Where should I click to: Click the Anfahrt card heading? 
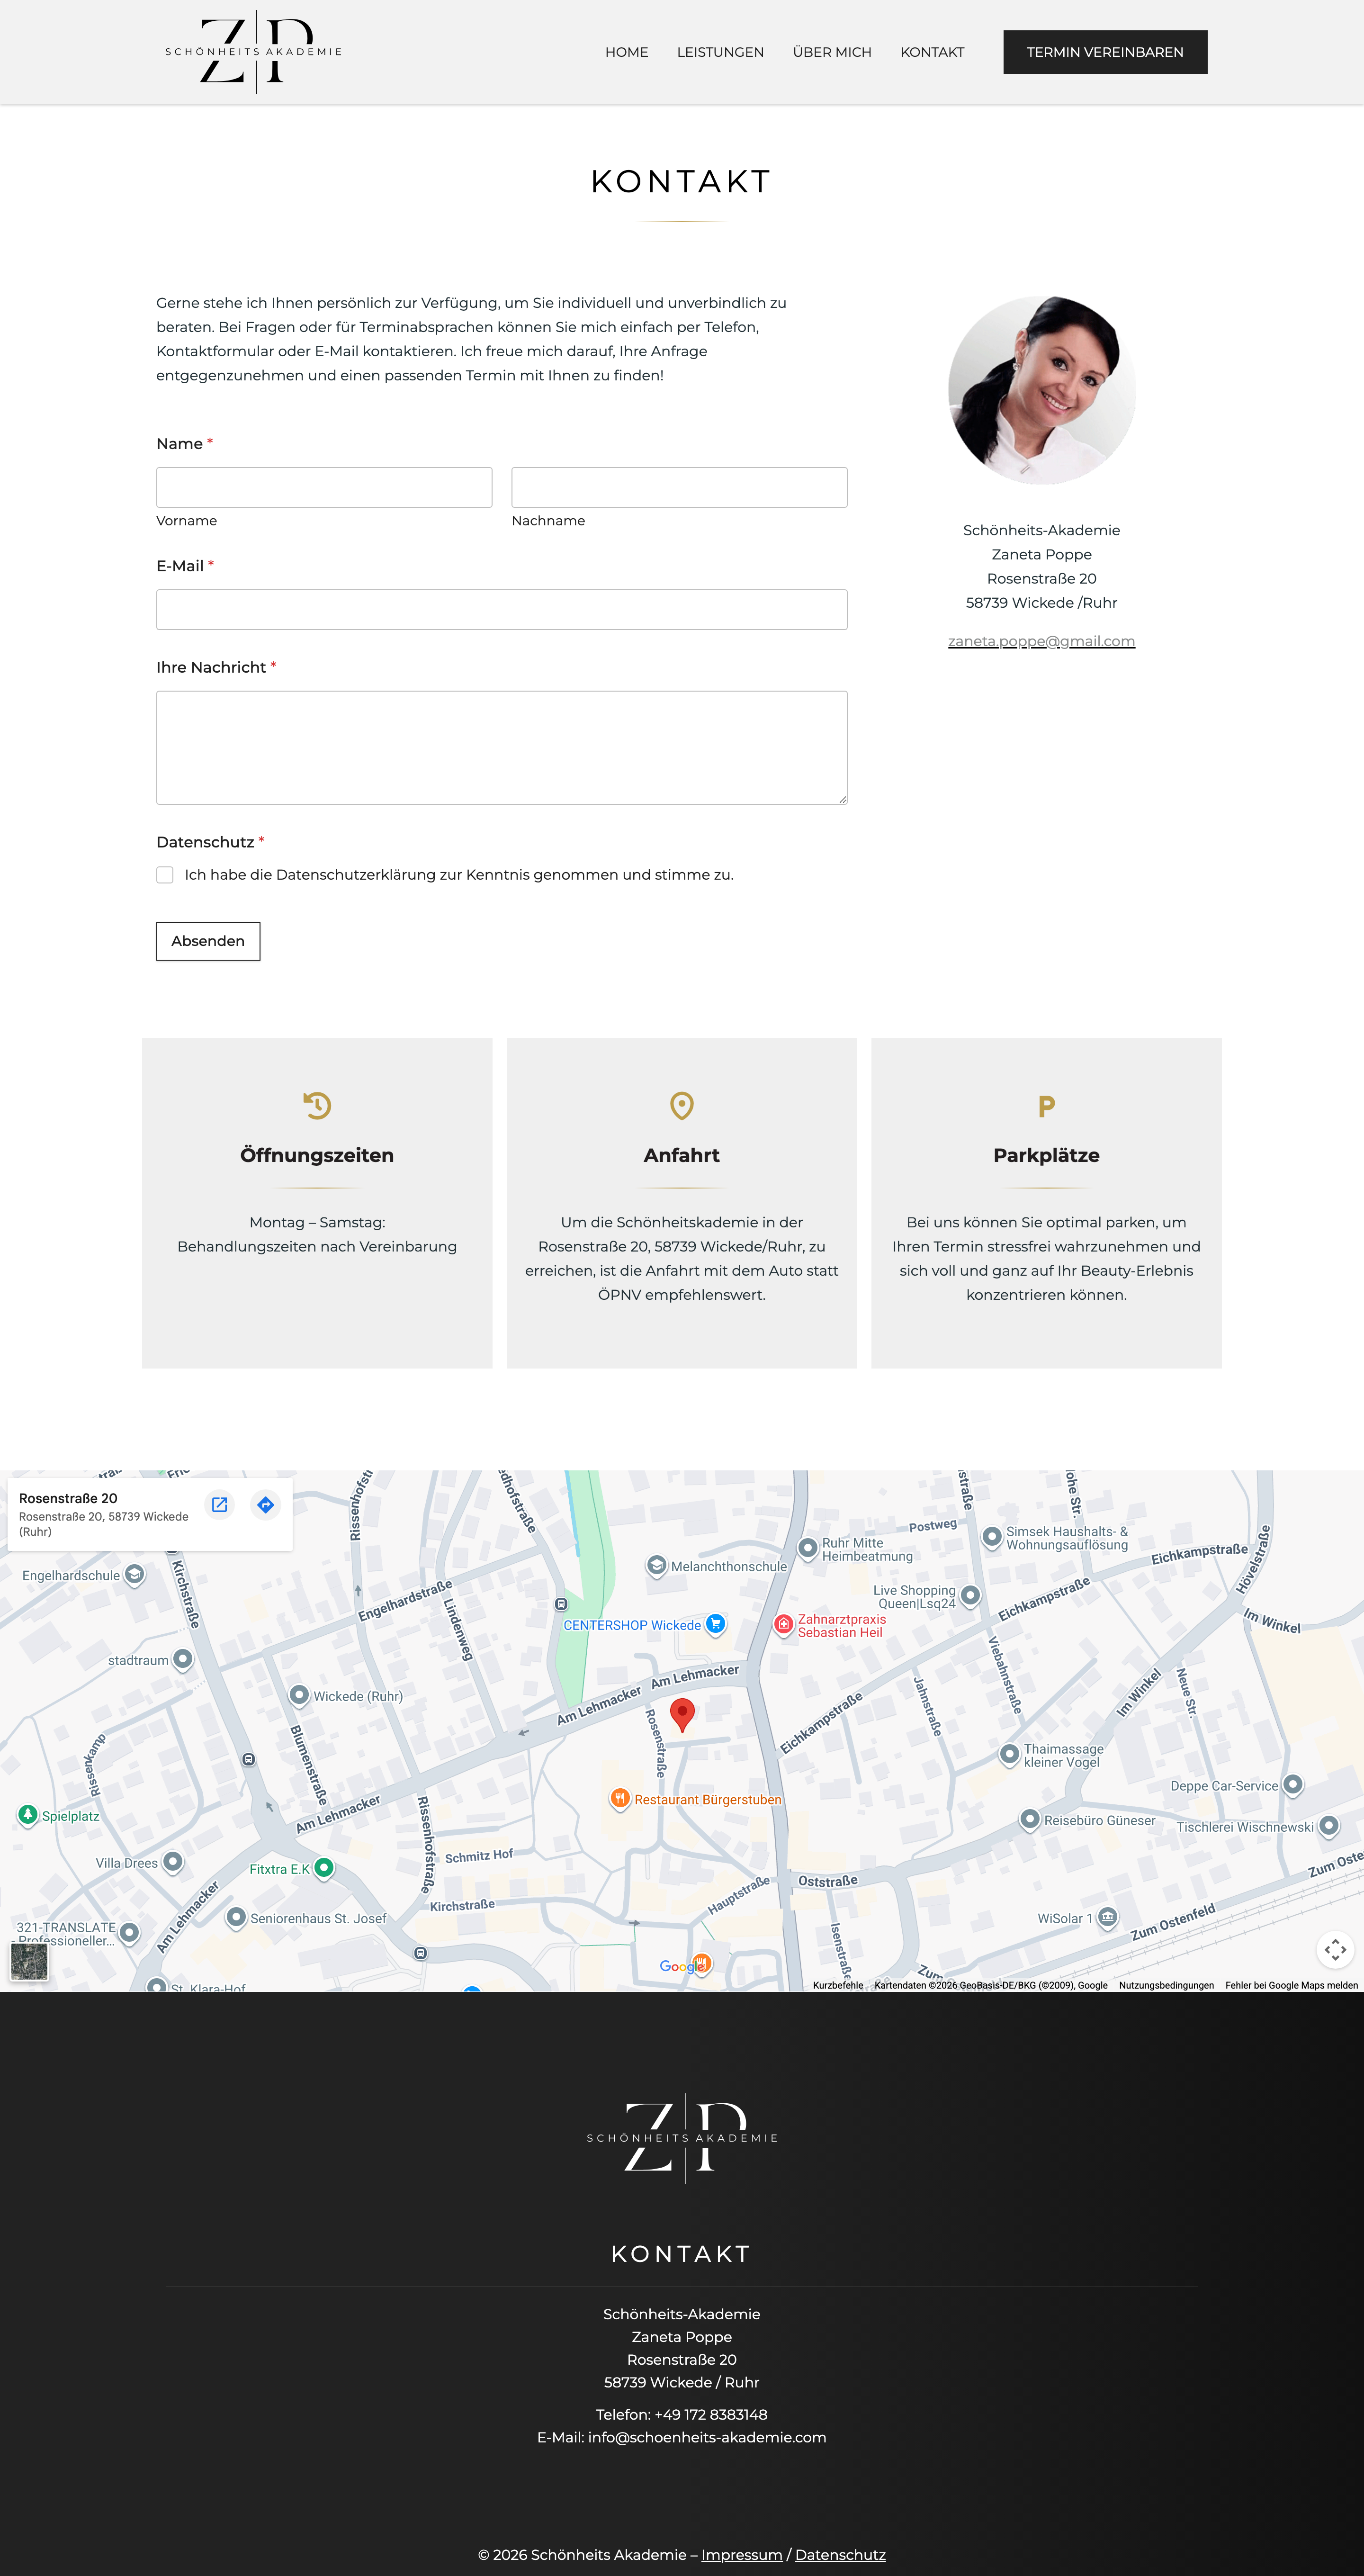pos(682,1155)
